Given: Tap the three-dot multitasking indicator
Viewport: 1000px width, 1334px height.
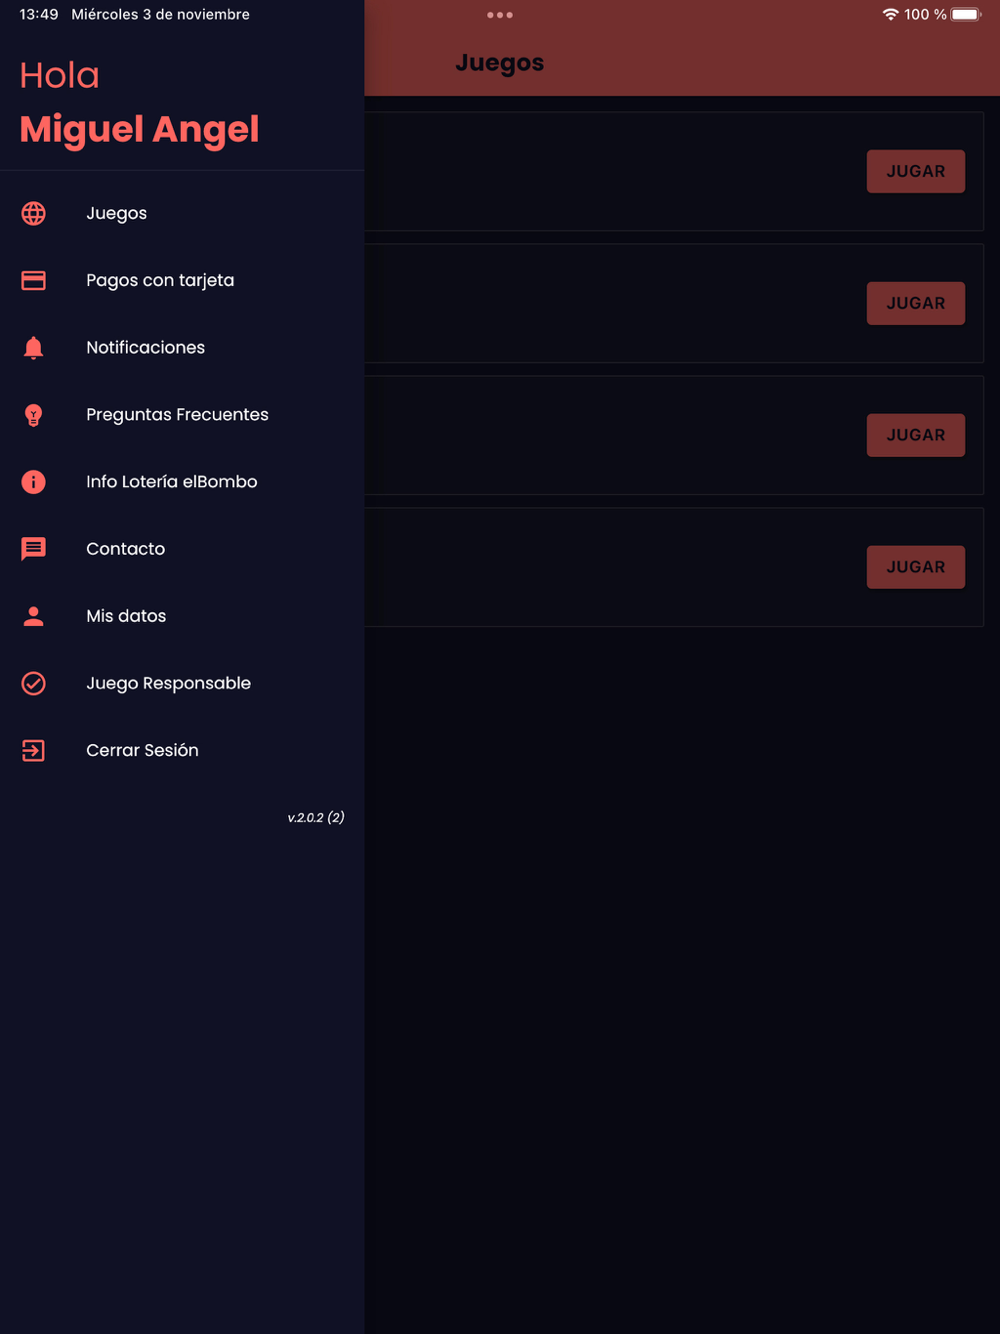Looking at the screenshot, I should click(x=500, y=15).
